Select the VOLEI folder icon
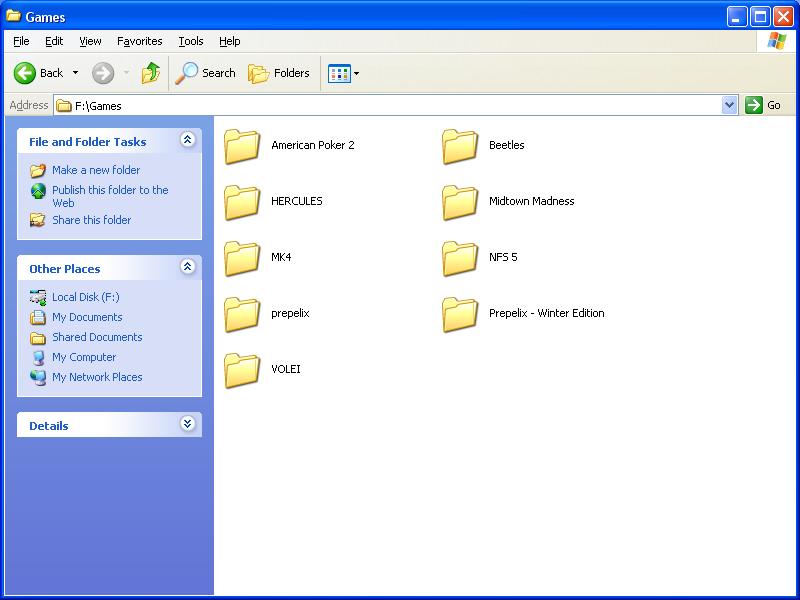This screenshot has height=600, width=800. [242, 371]
